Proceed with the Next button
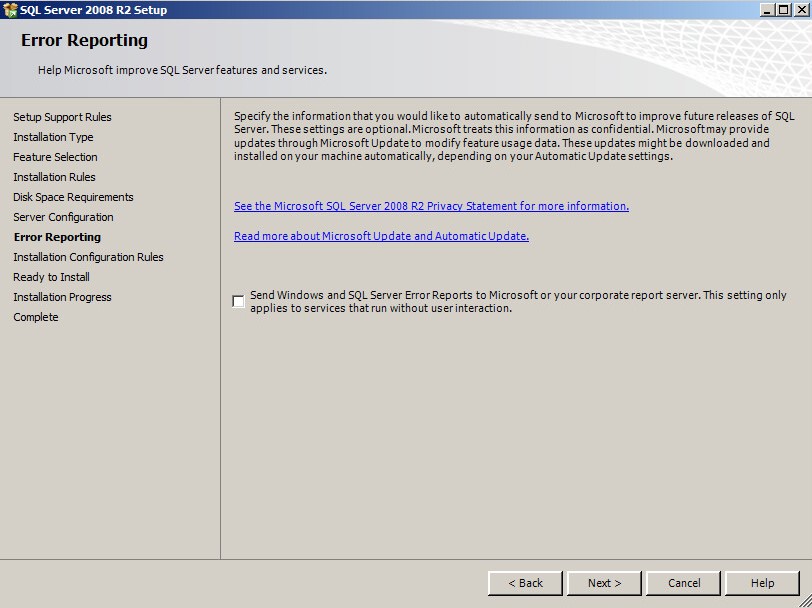812x608 pixels. [x=604, y=583]
